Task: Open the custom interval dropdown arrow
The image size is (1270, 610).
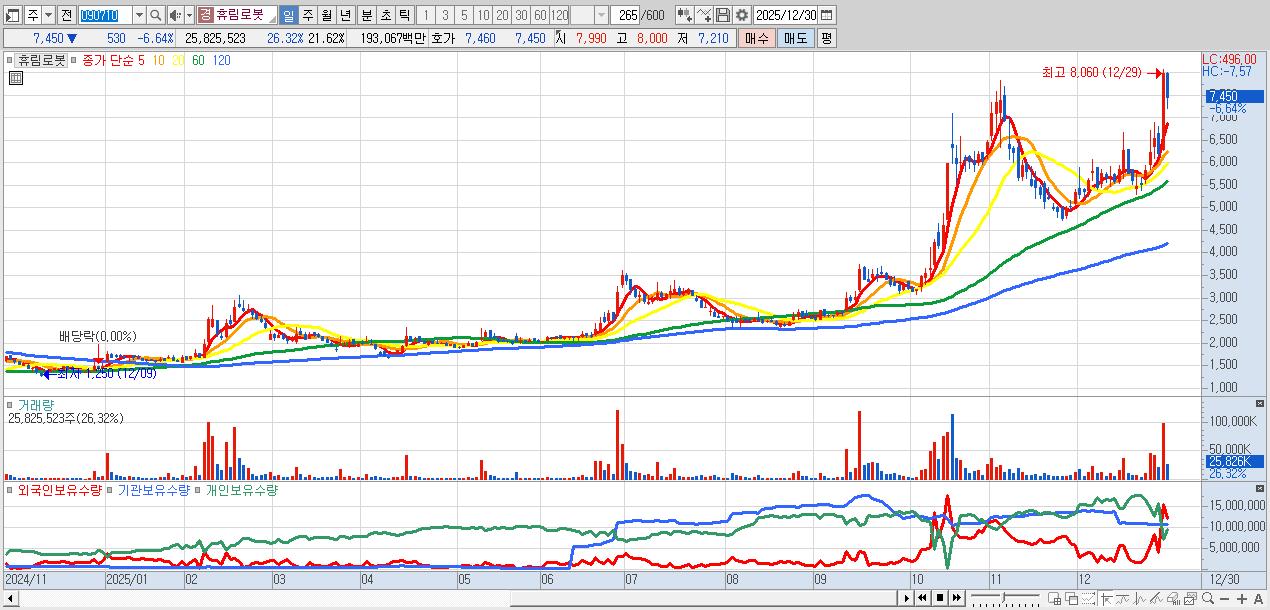Action: pos(601,15)
